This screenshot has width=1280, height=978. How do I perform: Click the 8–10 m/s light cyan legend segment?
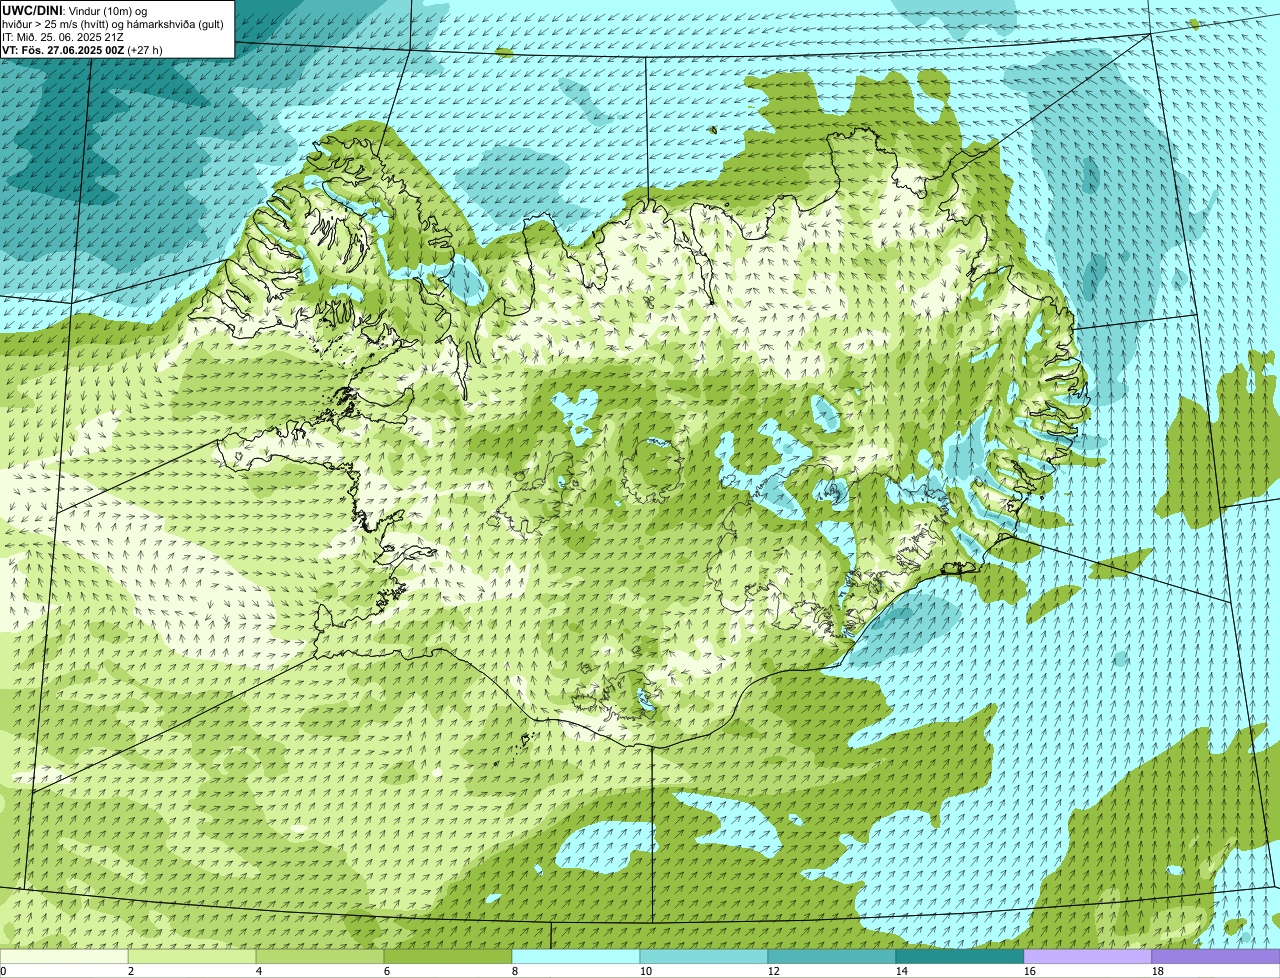576,957
